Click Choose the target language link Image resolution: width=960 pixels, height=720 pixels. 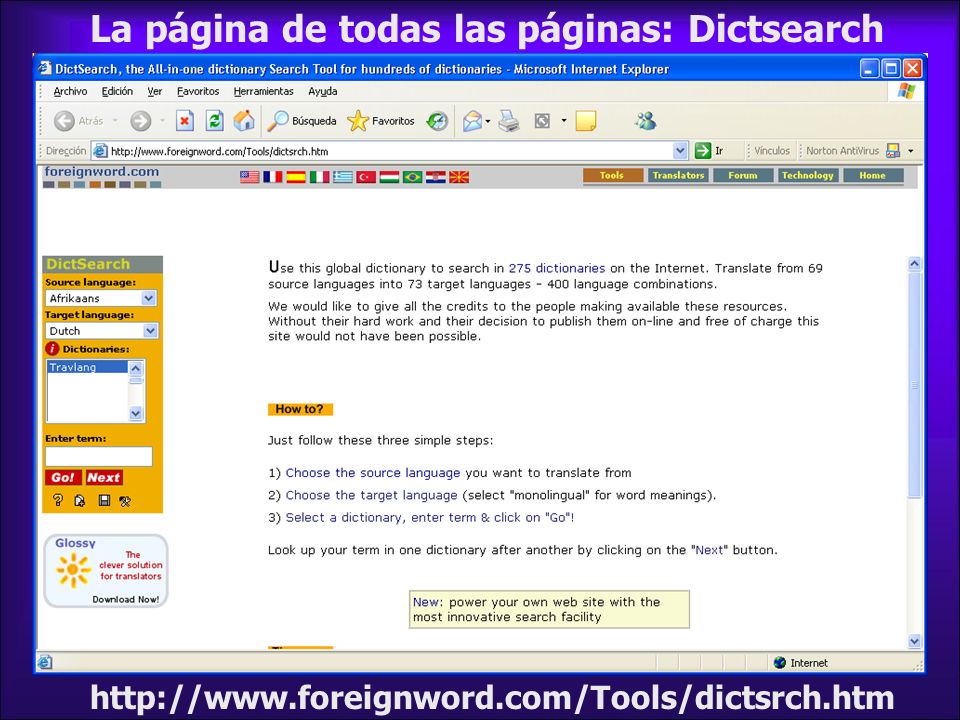[372, 495]
